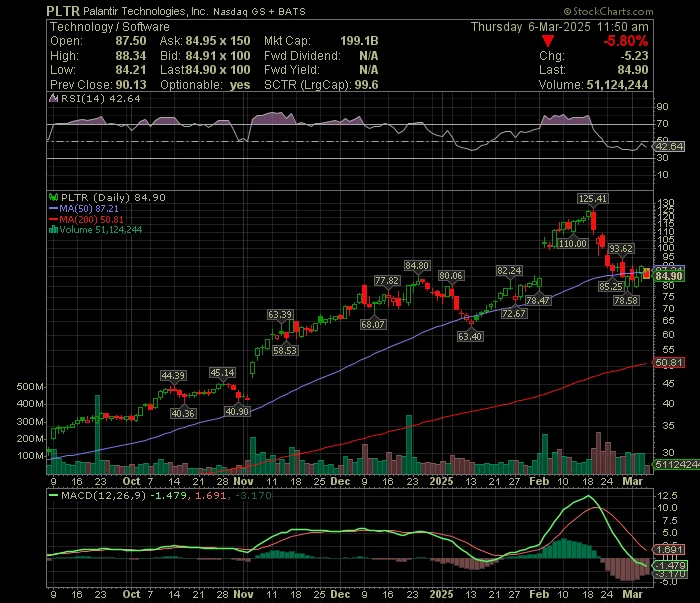Click the Chg value -5.23
Screen dimensions: 700x603
pyautogui.click(x=634, y=56)
